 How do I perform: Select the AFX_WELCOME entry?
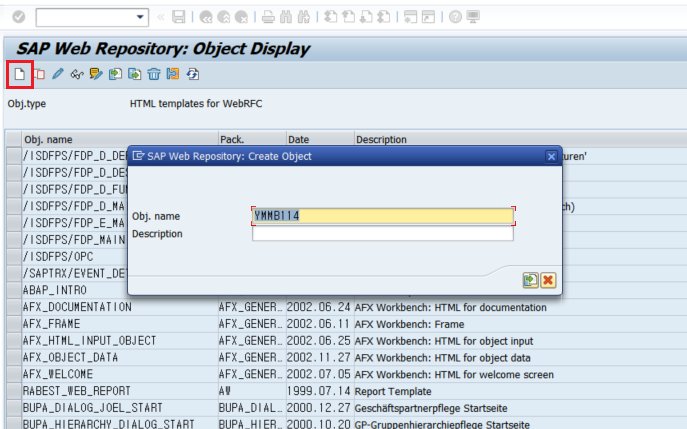tap(58, 374)
